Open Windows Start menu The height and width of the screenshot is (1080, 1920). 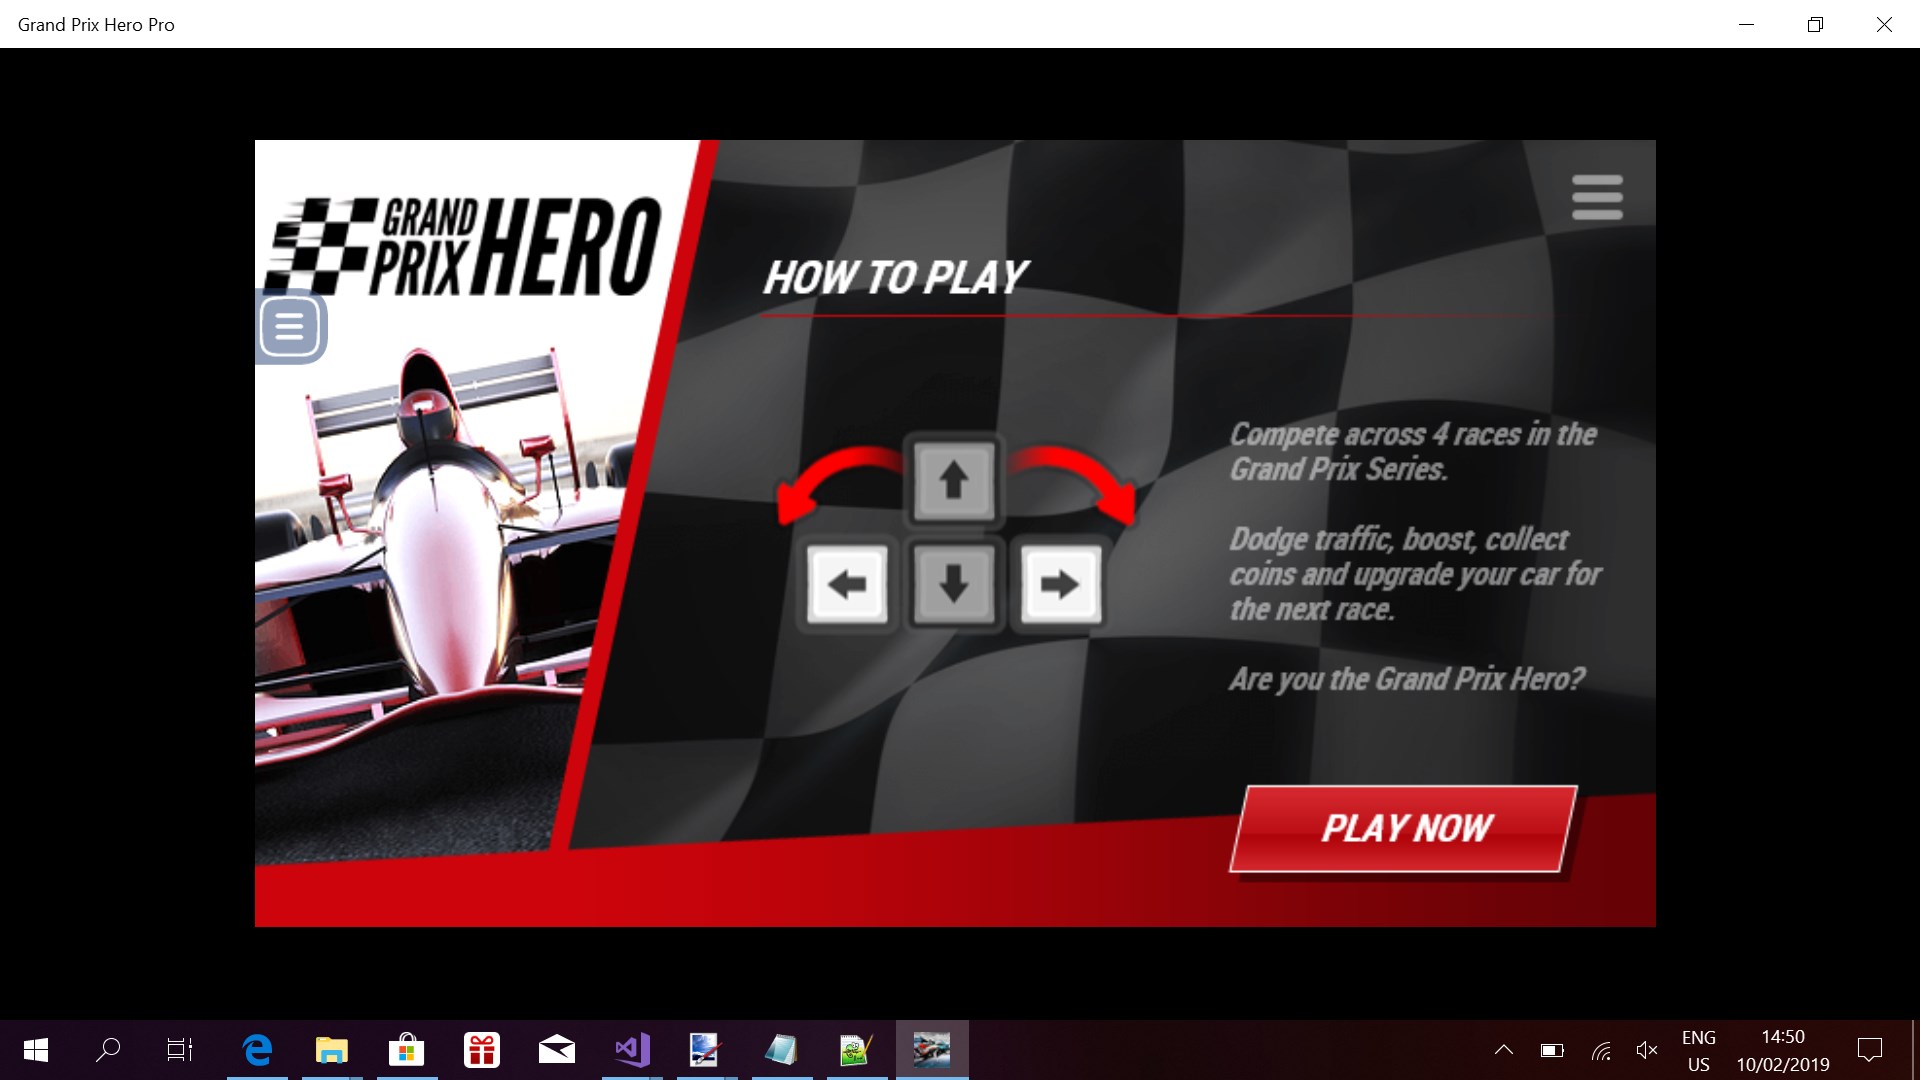36,1050
